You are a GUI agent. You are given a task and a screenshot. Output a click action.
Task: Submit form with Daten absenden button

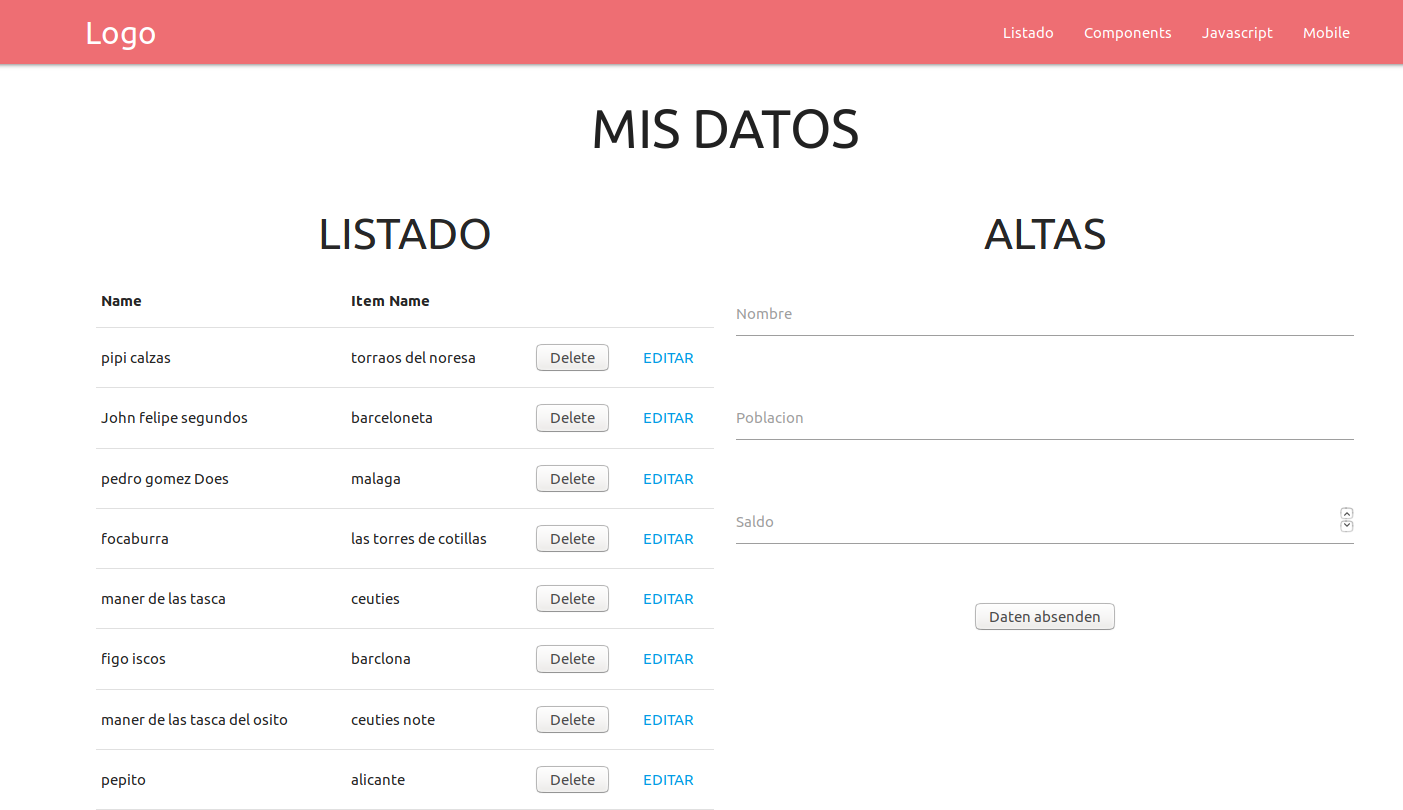tap(1044, 617)
